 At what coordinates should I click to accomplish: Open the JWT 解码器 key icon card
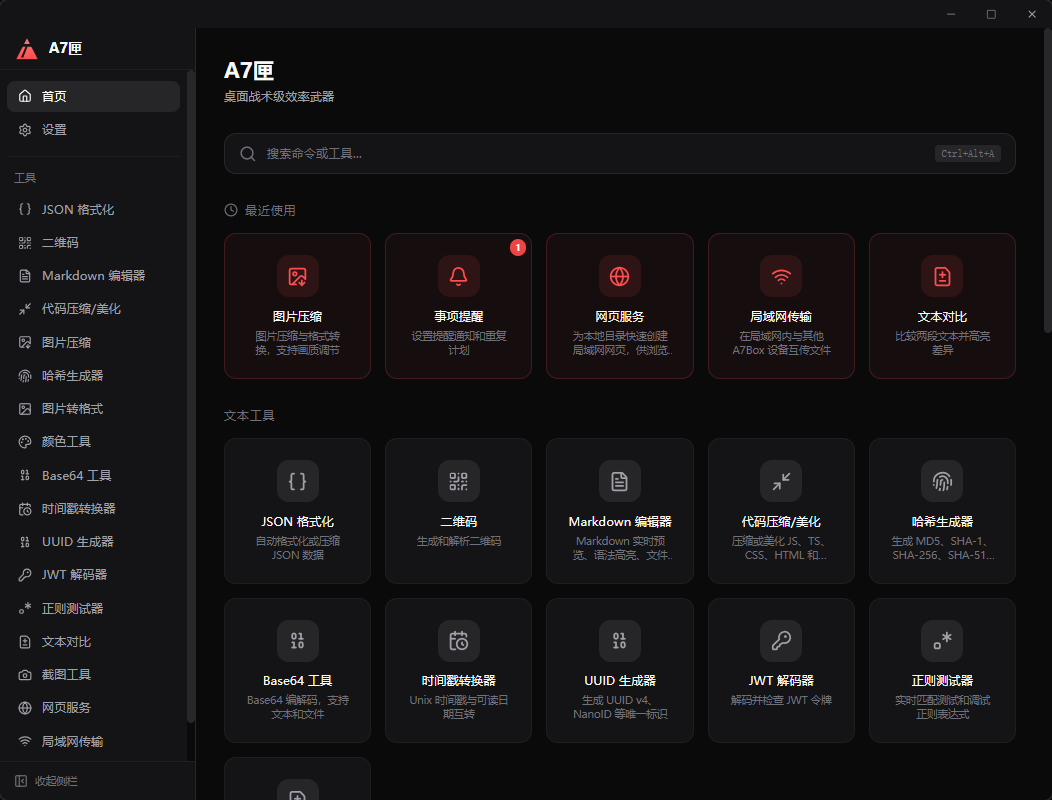(x=781, y=641)
